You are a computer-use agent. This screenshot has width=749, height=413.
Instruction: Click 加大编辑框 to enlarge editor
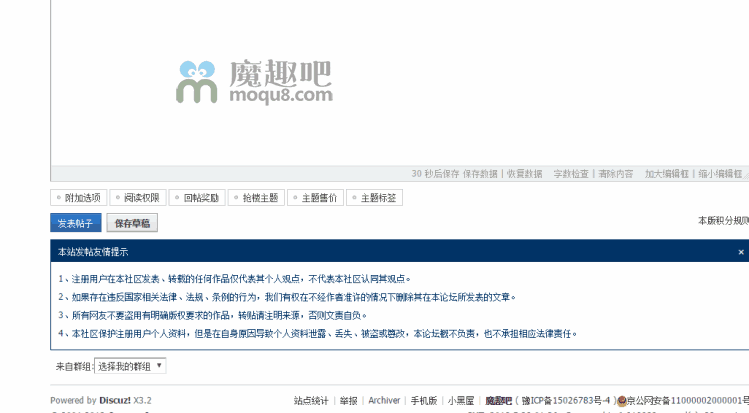click(x=667, y=174)
